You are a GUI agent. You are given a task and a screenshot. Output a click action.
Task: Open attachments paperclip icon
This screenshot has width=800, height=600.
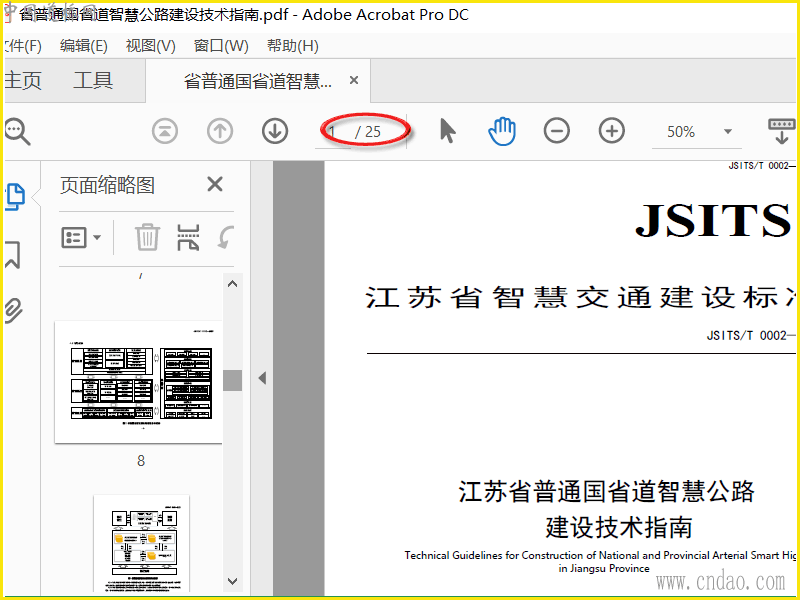(14, 310)
